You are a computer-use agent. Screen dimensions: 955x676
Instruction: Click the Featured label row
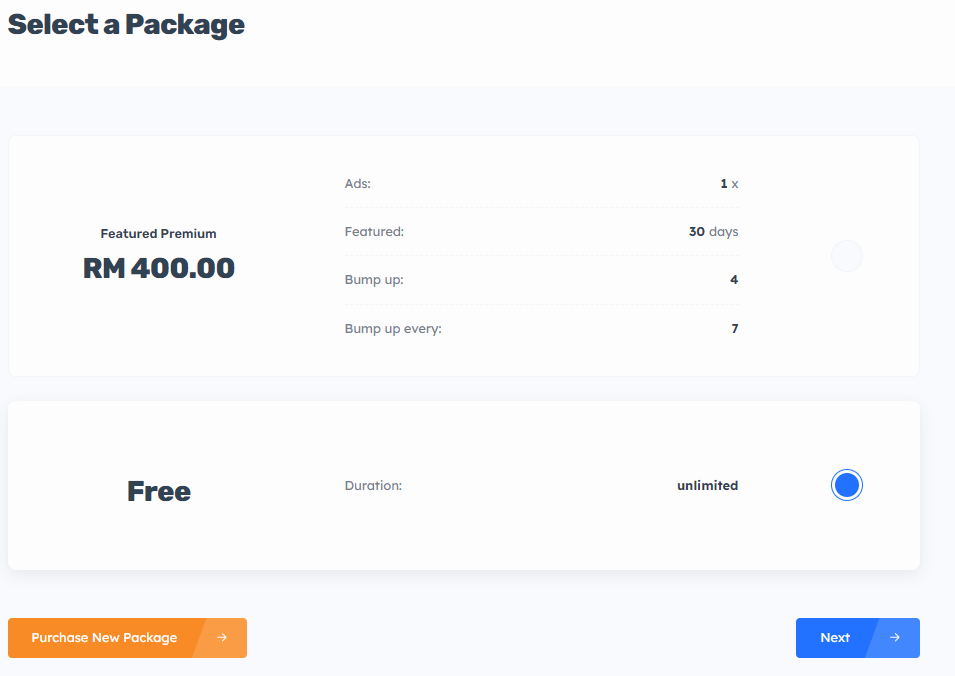click(374, 232)
